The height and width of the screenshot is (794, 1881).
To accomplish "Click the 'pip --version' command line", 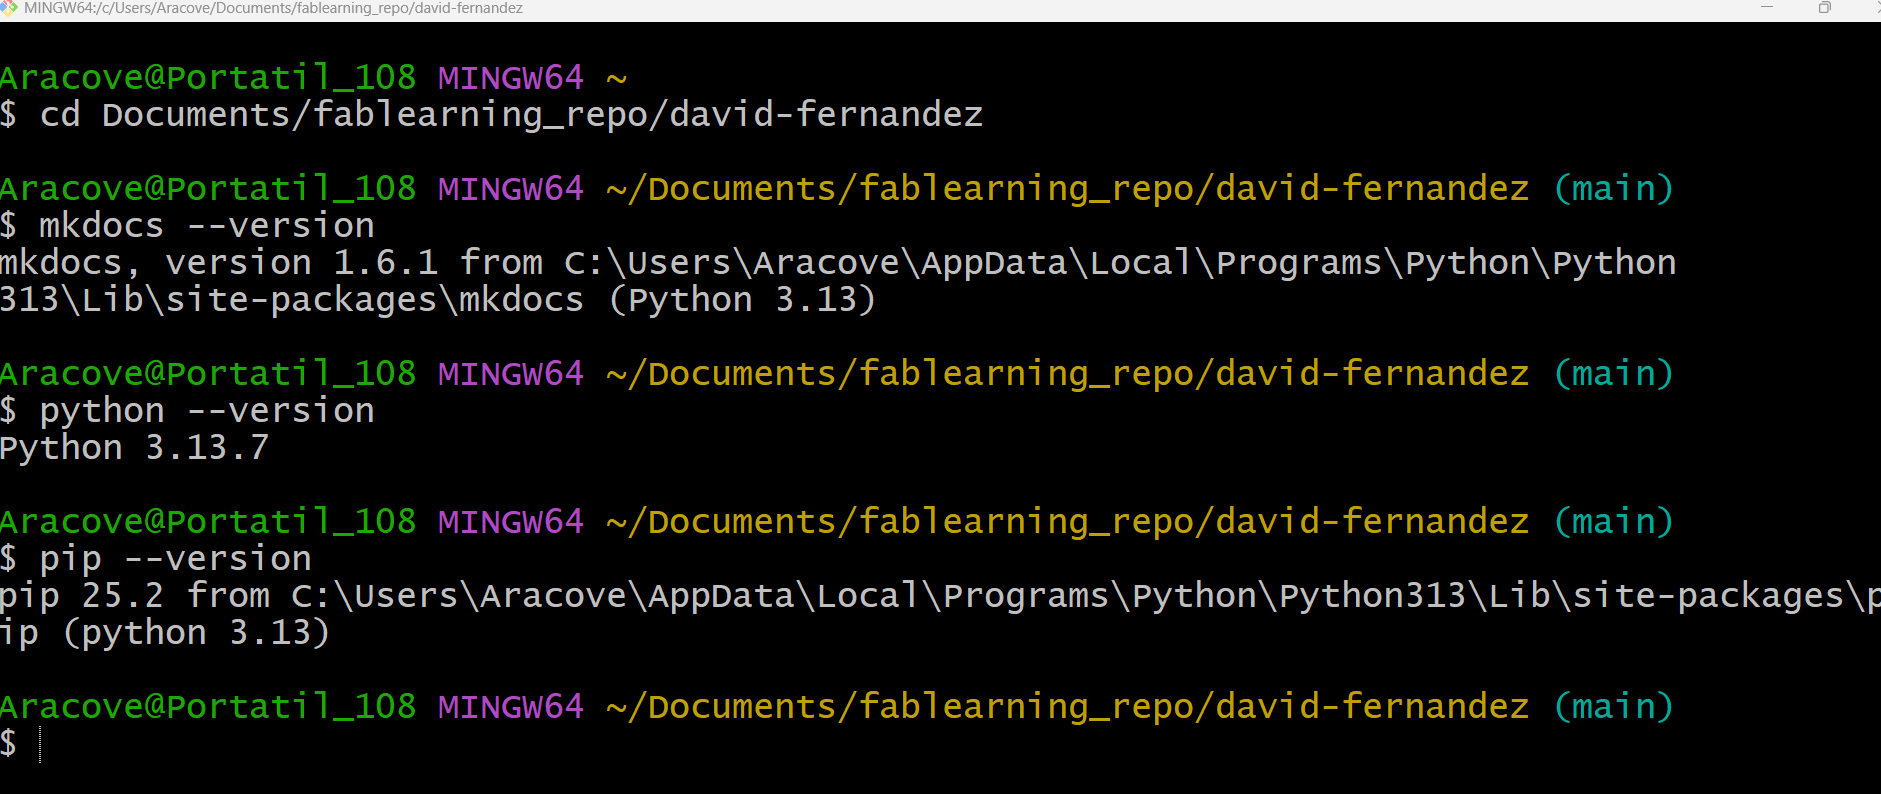I will pyautogui.click(x=175, y=559).
